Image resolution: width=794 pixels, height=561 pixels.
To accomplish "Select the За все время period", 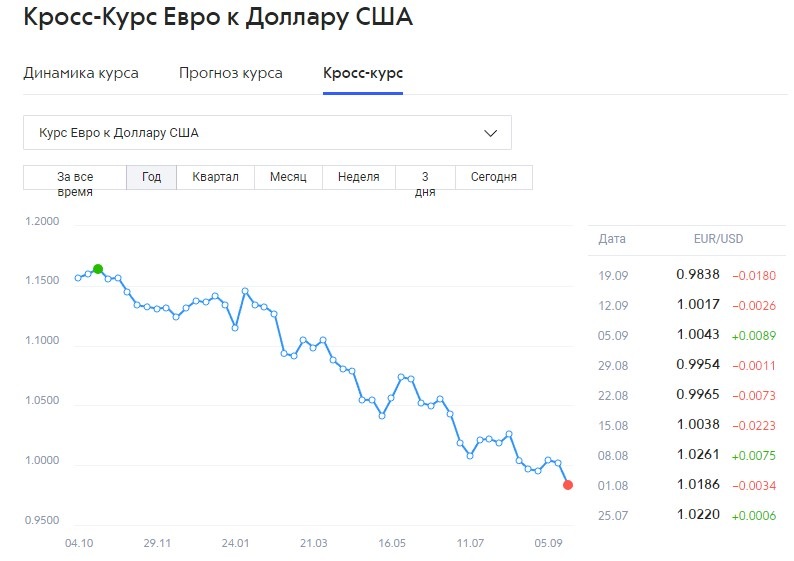I will [75, 178].
